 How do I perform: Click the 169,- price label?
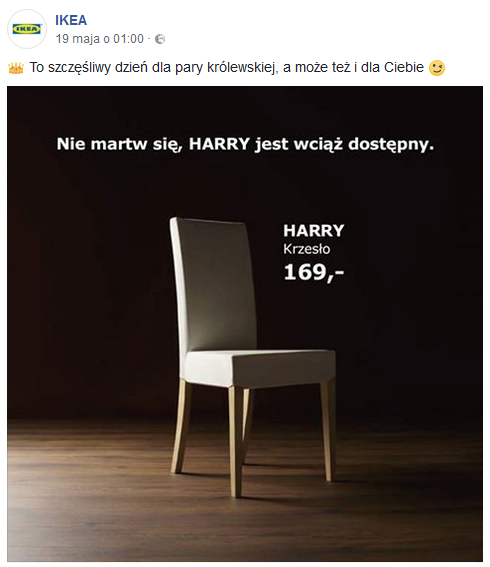[x=314, y=272]
